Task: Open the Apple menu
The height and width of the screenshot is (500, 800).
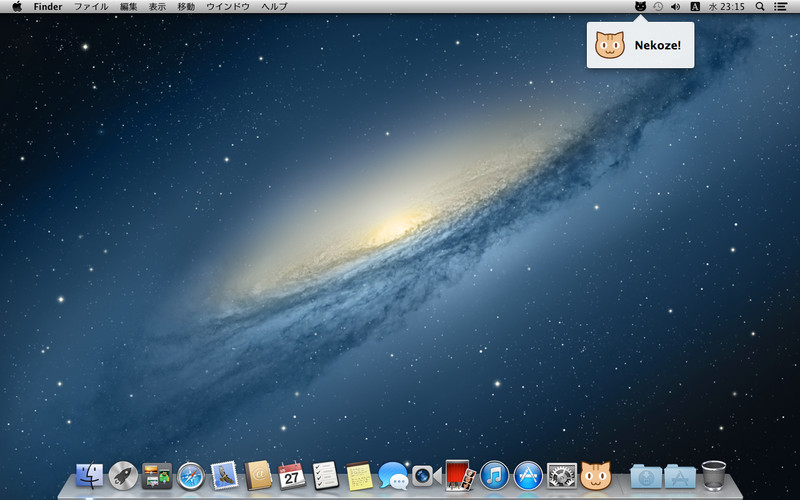Action: point(17,7)
